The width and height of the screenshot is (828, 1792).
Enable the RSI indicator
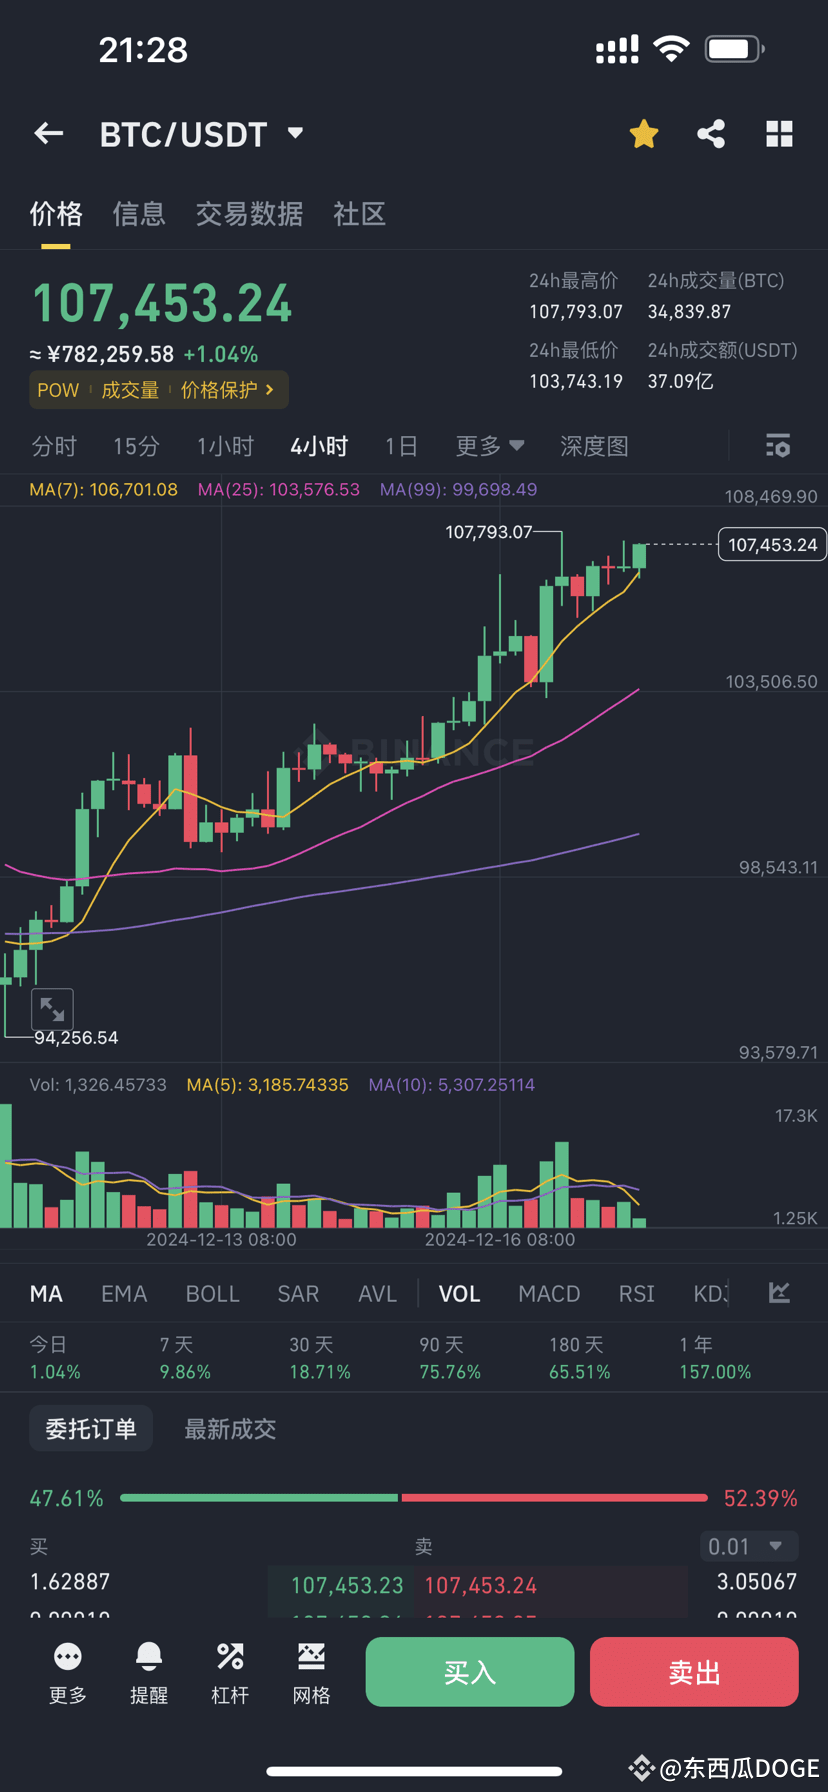[636, 1293]
